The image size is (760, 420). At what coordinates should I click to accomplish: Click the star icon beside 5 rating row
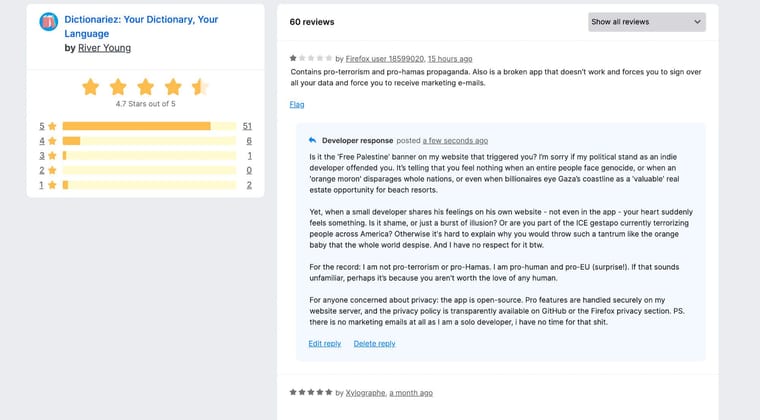tap(52, 127)
